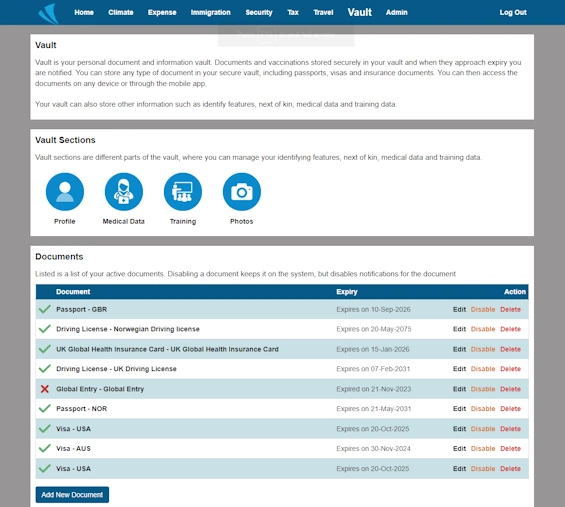Viewport: 565px width, 507px height.
Task: Disable the Passport - NOR document
Action: tap(483, 409)
